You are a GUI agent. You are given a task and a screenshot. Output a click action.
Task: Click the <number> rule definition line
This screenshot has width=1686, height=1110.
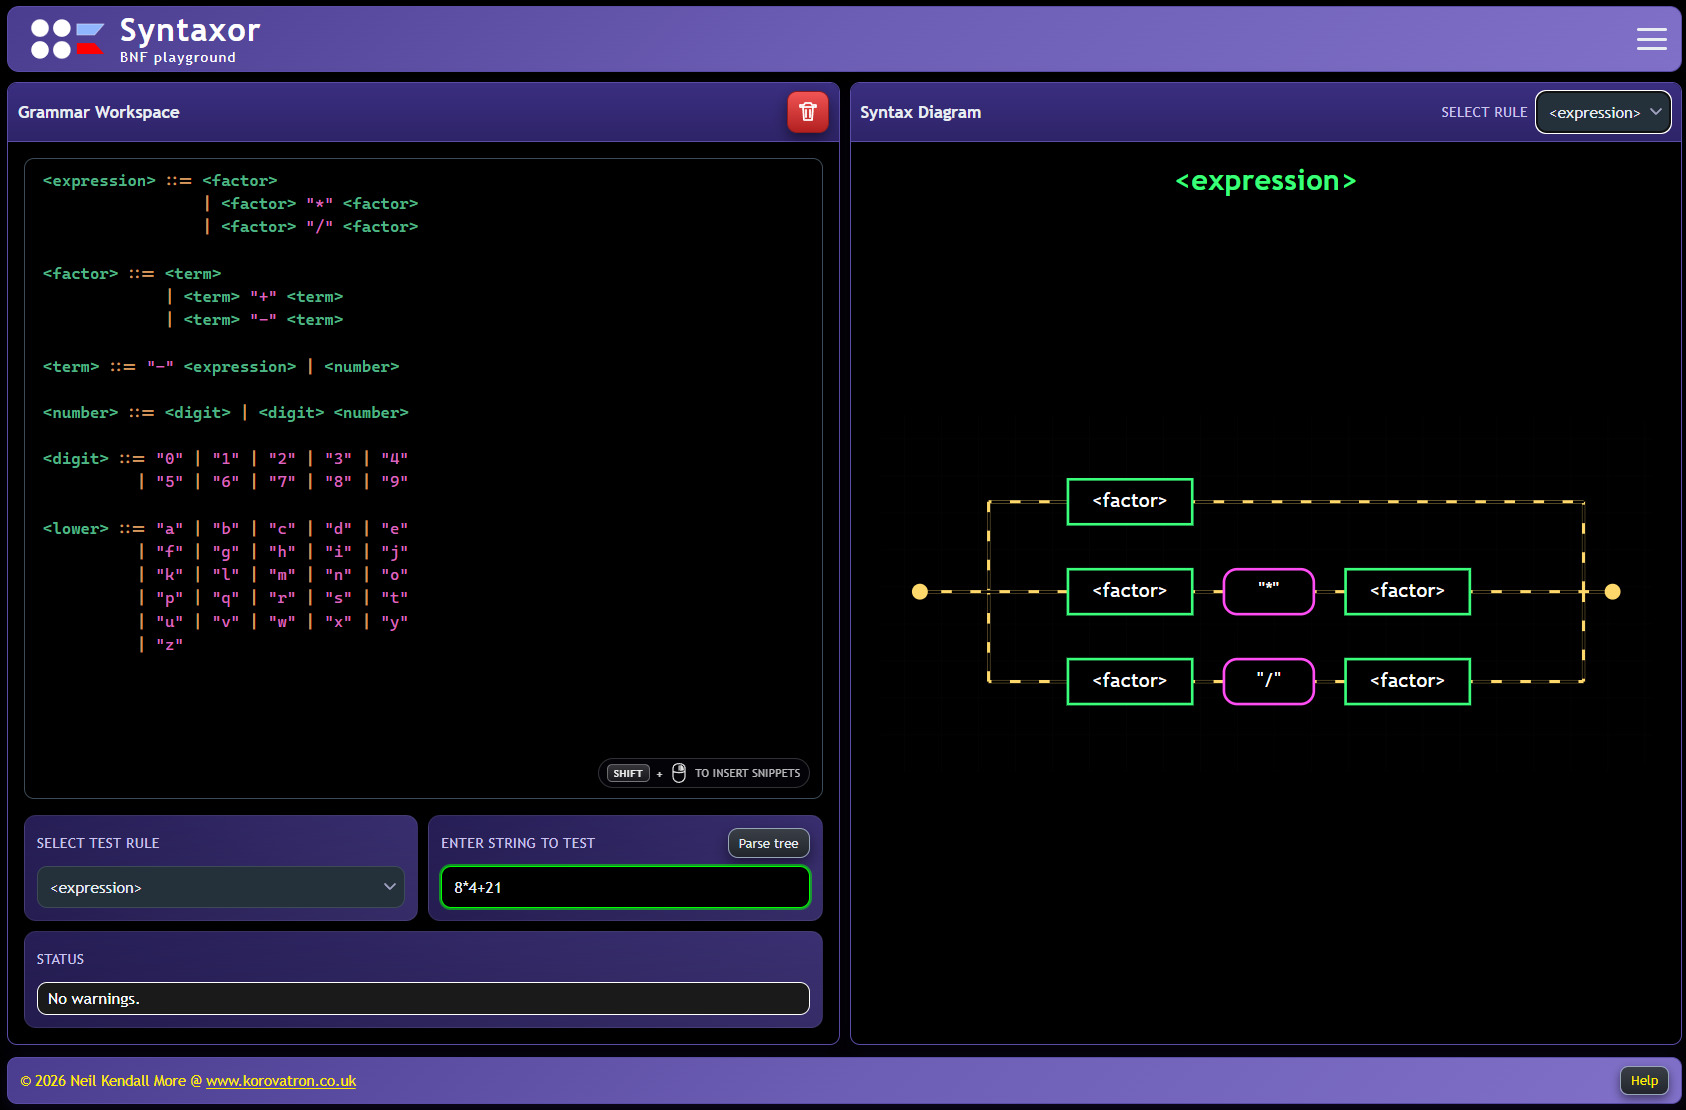226,413
